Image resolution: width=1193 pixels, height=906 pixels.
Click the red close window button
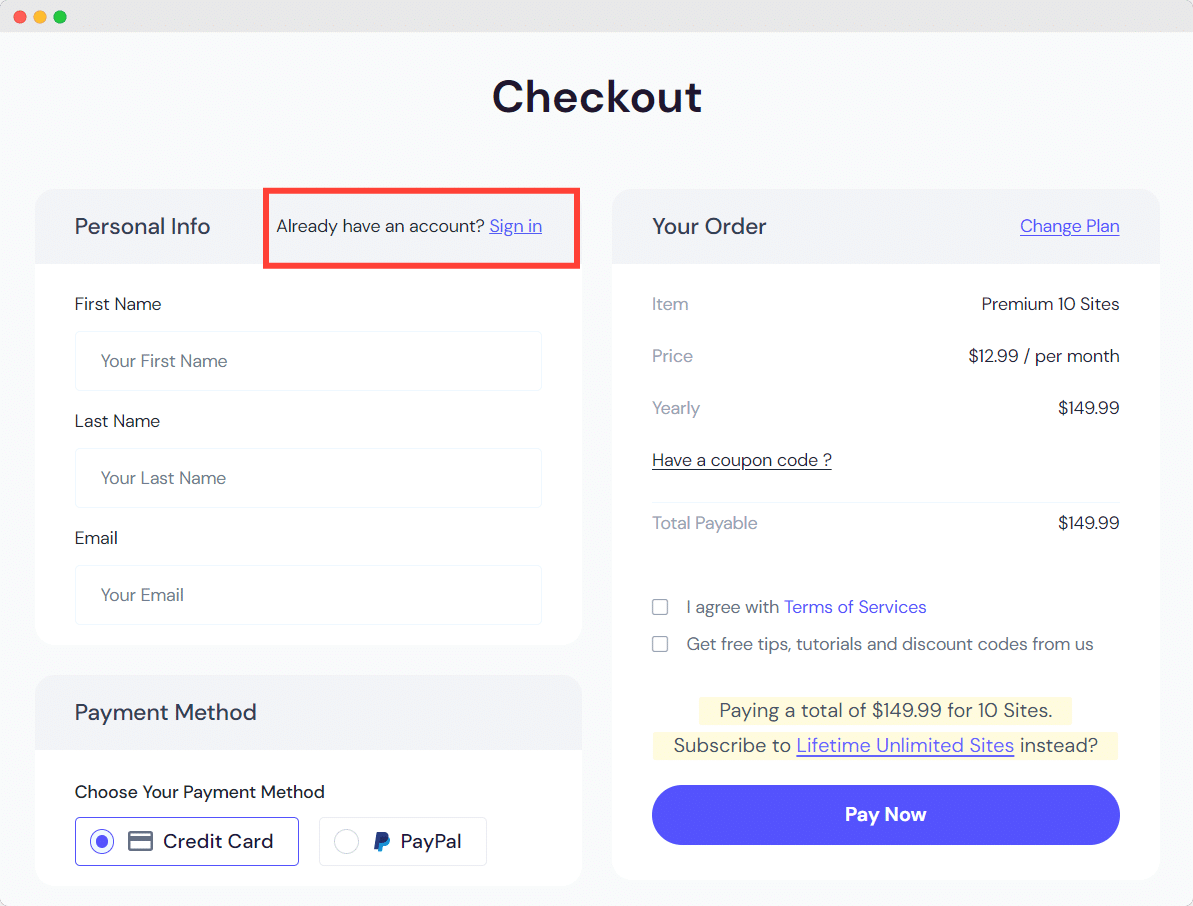tap(20, 17)
